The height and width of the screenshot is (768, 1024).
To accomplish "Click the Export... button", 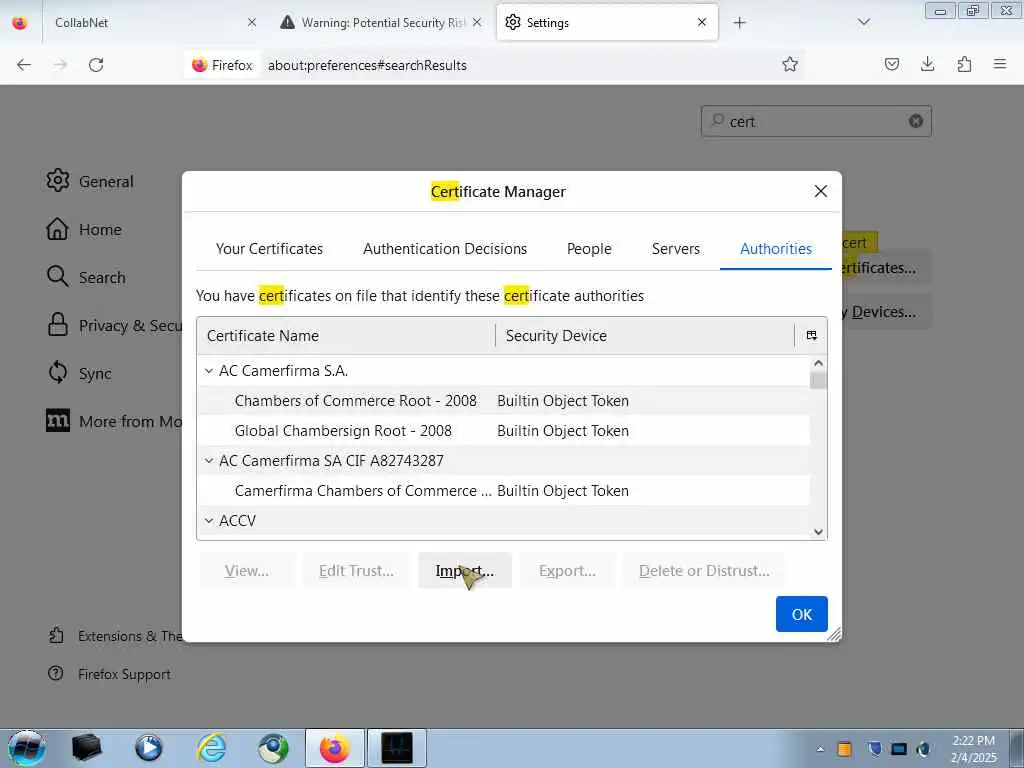I will pyautogui.click(x=567, y=571).
